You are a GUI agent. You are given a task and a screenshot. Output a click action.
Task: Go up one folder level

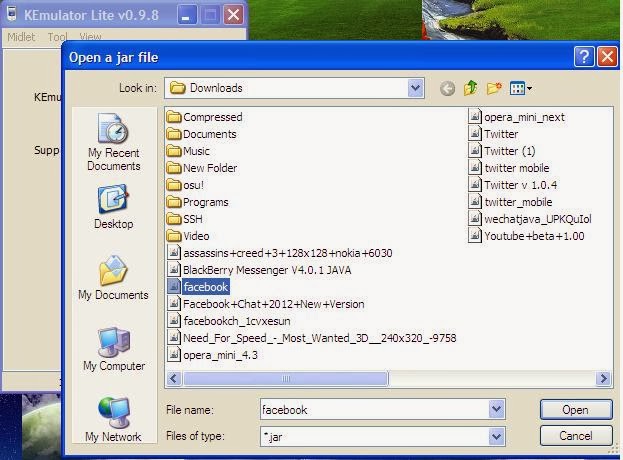pos(470,88)
